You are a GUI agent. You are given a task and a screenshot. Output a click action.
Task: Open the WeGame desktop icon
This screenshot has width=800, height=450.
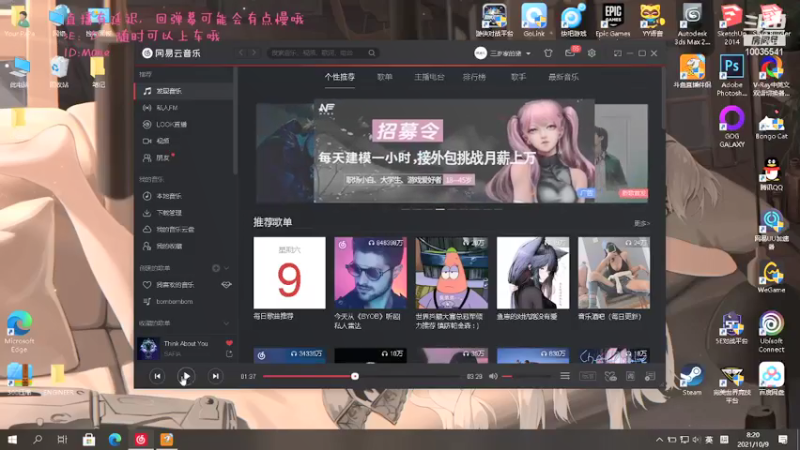(771, 277)
